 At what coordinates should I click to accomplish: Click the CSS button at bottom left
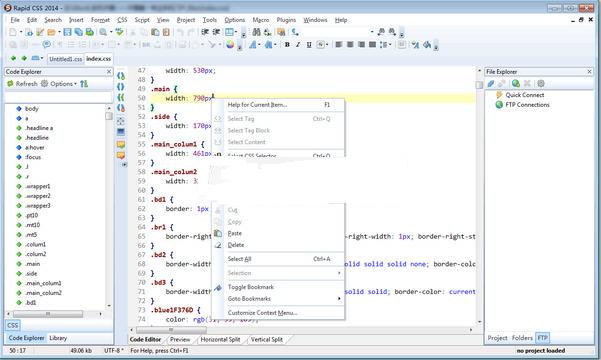click(12, 325)
